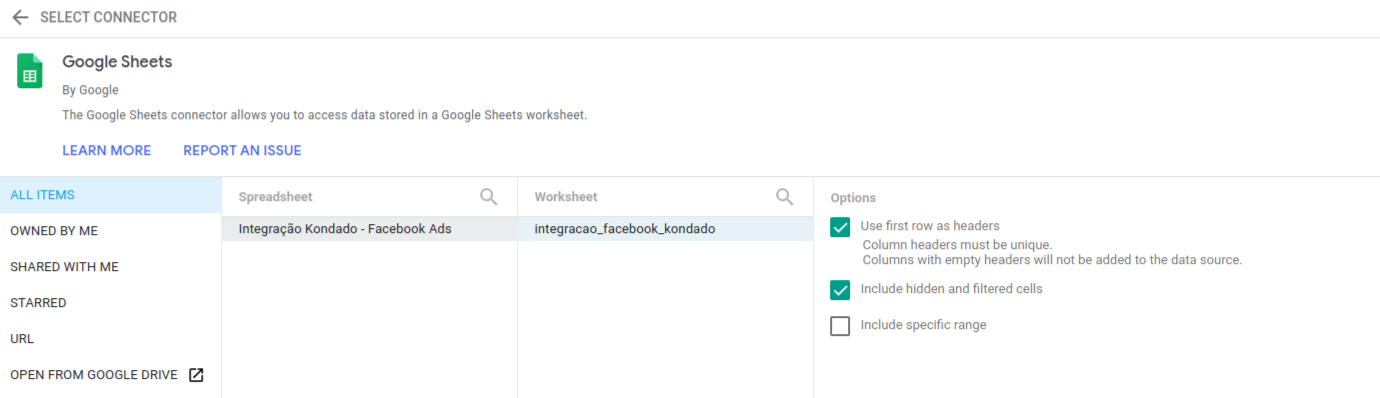Enable Include specific range checkbox
The image size is (1380, 398).
[840, 326]
